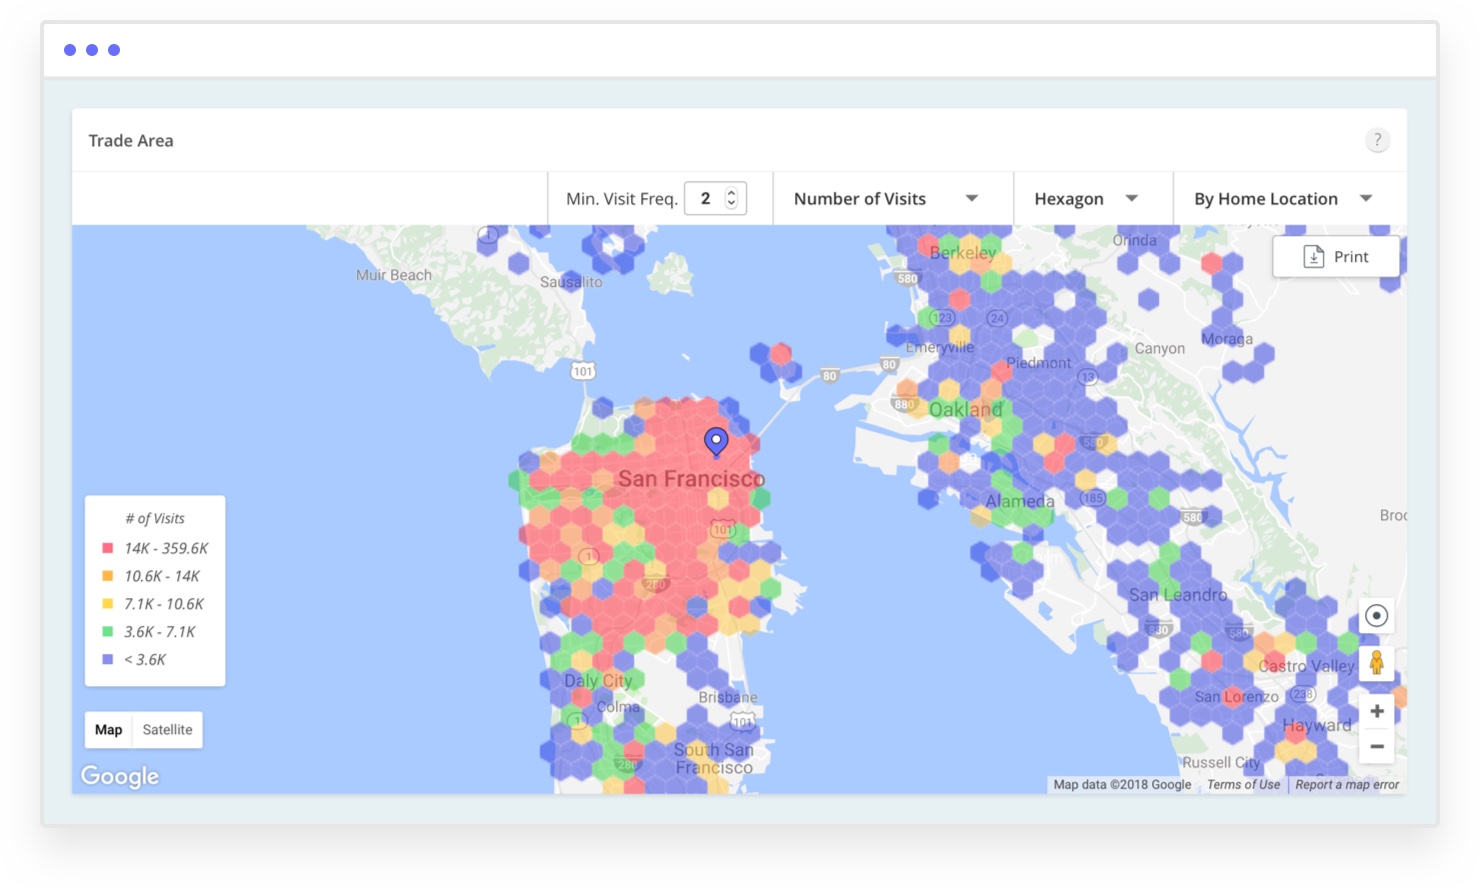Open the By Home Location dropdown
This screenshot has height=888, width=1480.
tap(1282, 199)
